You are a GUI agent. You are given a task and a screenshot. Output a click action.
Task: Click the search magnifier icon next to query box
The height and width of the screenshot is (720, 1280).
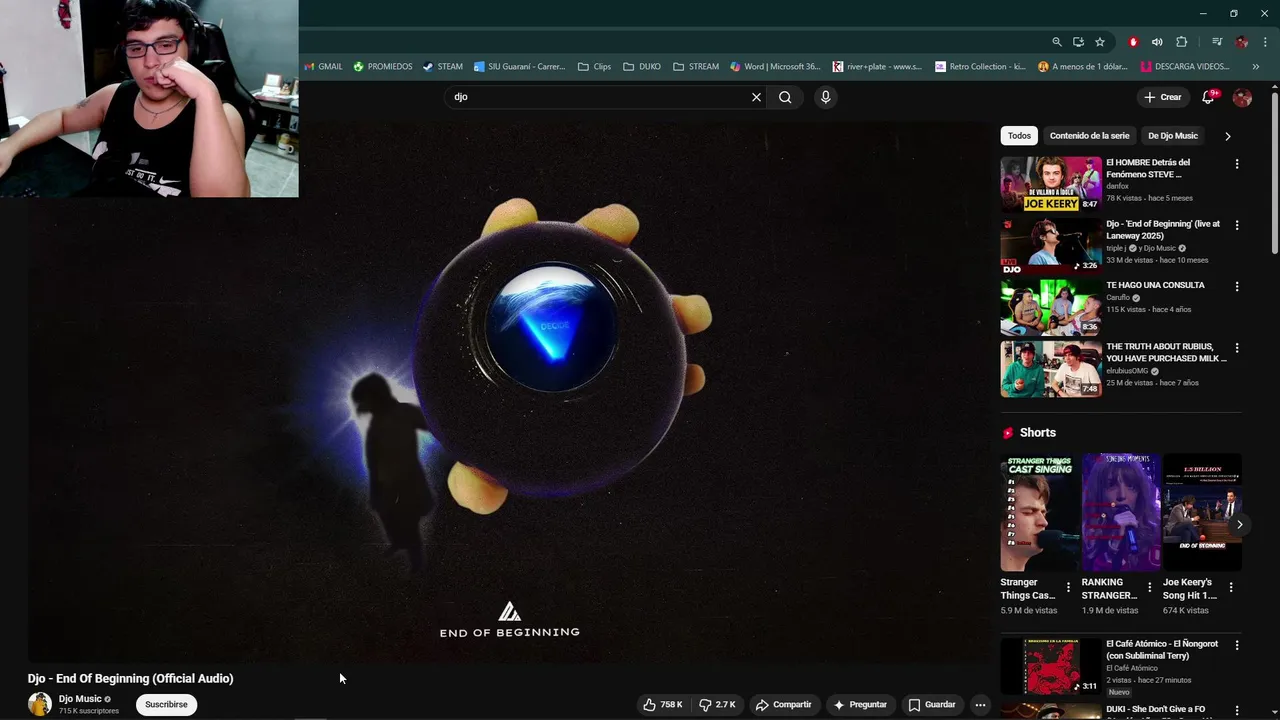tap(785, 97)
